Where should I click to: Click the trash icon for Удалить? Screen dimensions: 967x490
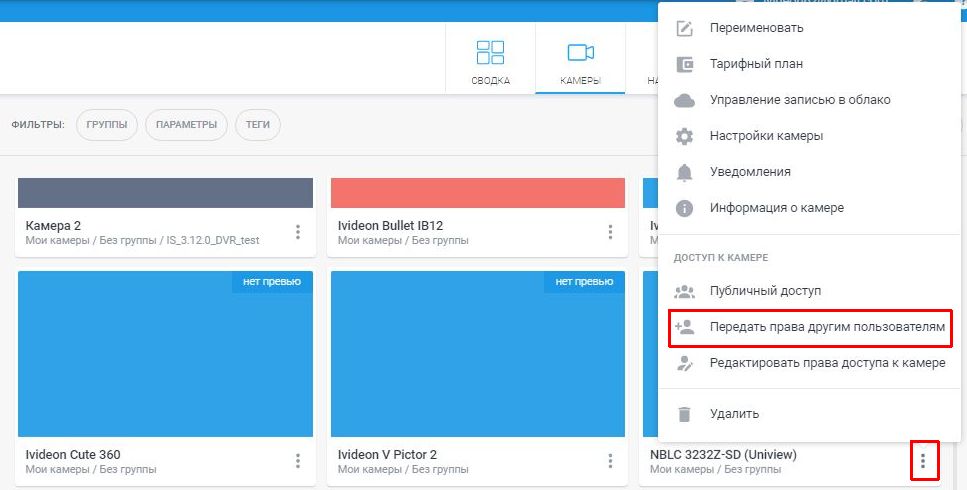click(685, 413)
